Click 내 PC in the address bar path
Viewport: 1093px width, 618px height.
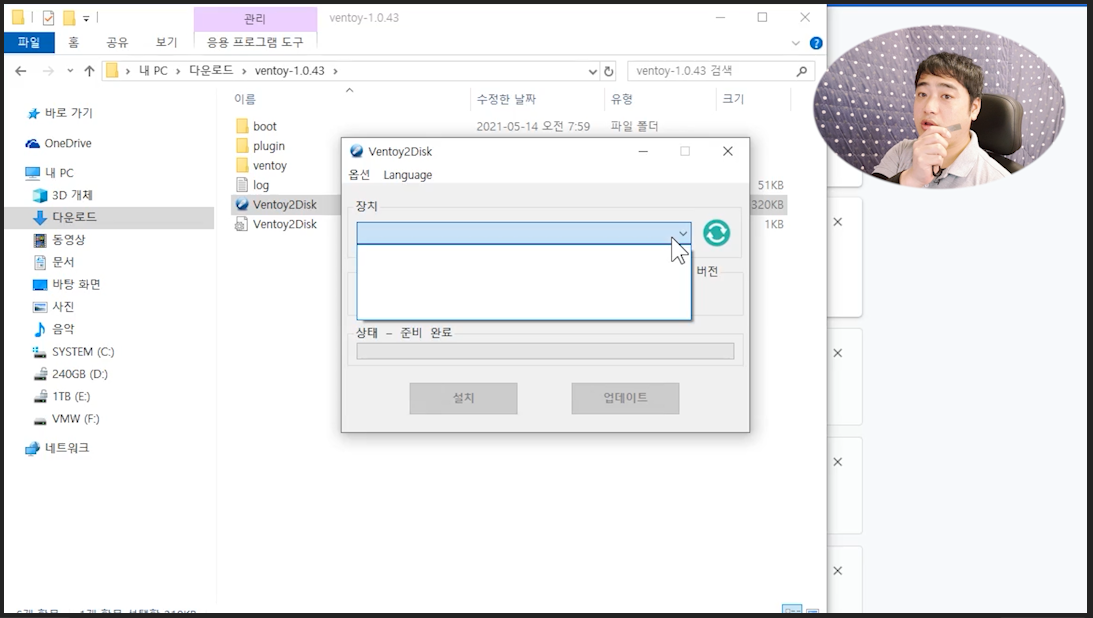pos(153,71)
